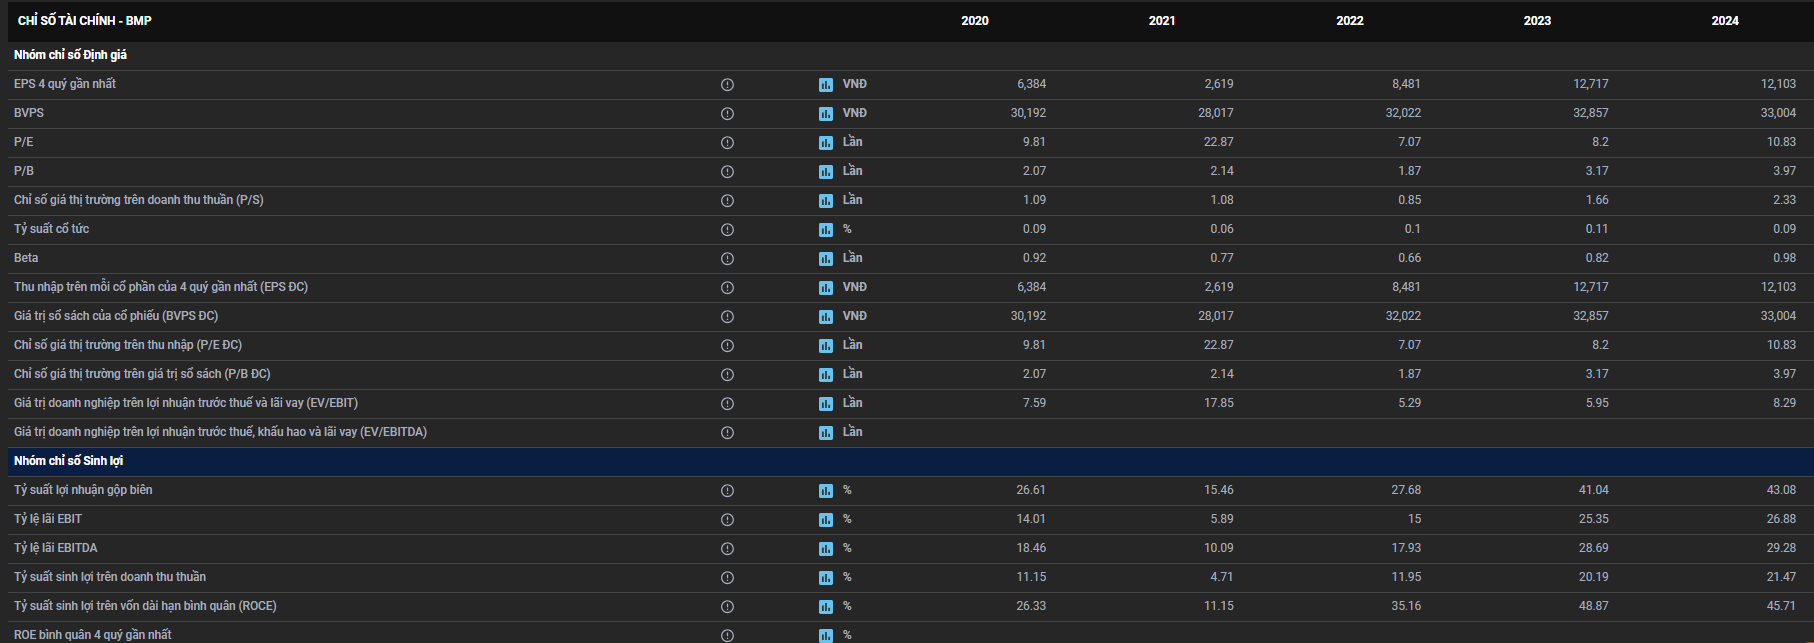The image size is (1814, 643).
Task: Click the EBITDA margin value 28.69 for 2023
Action: [1593, 548]
